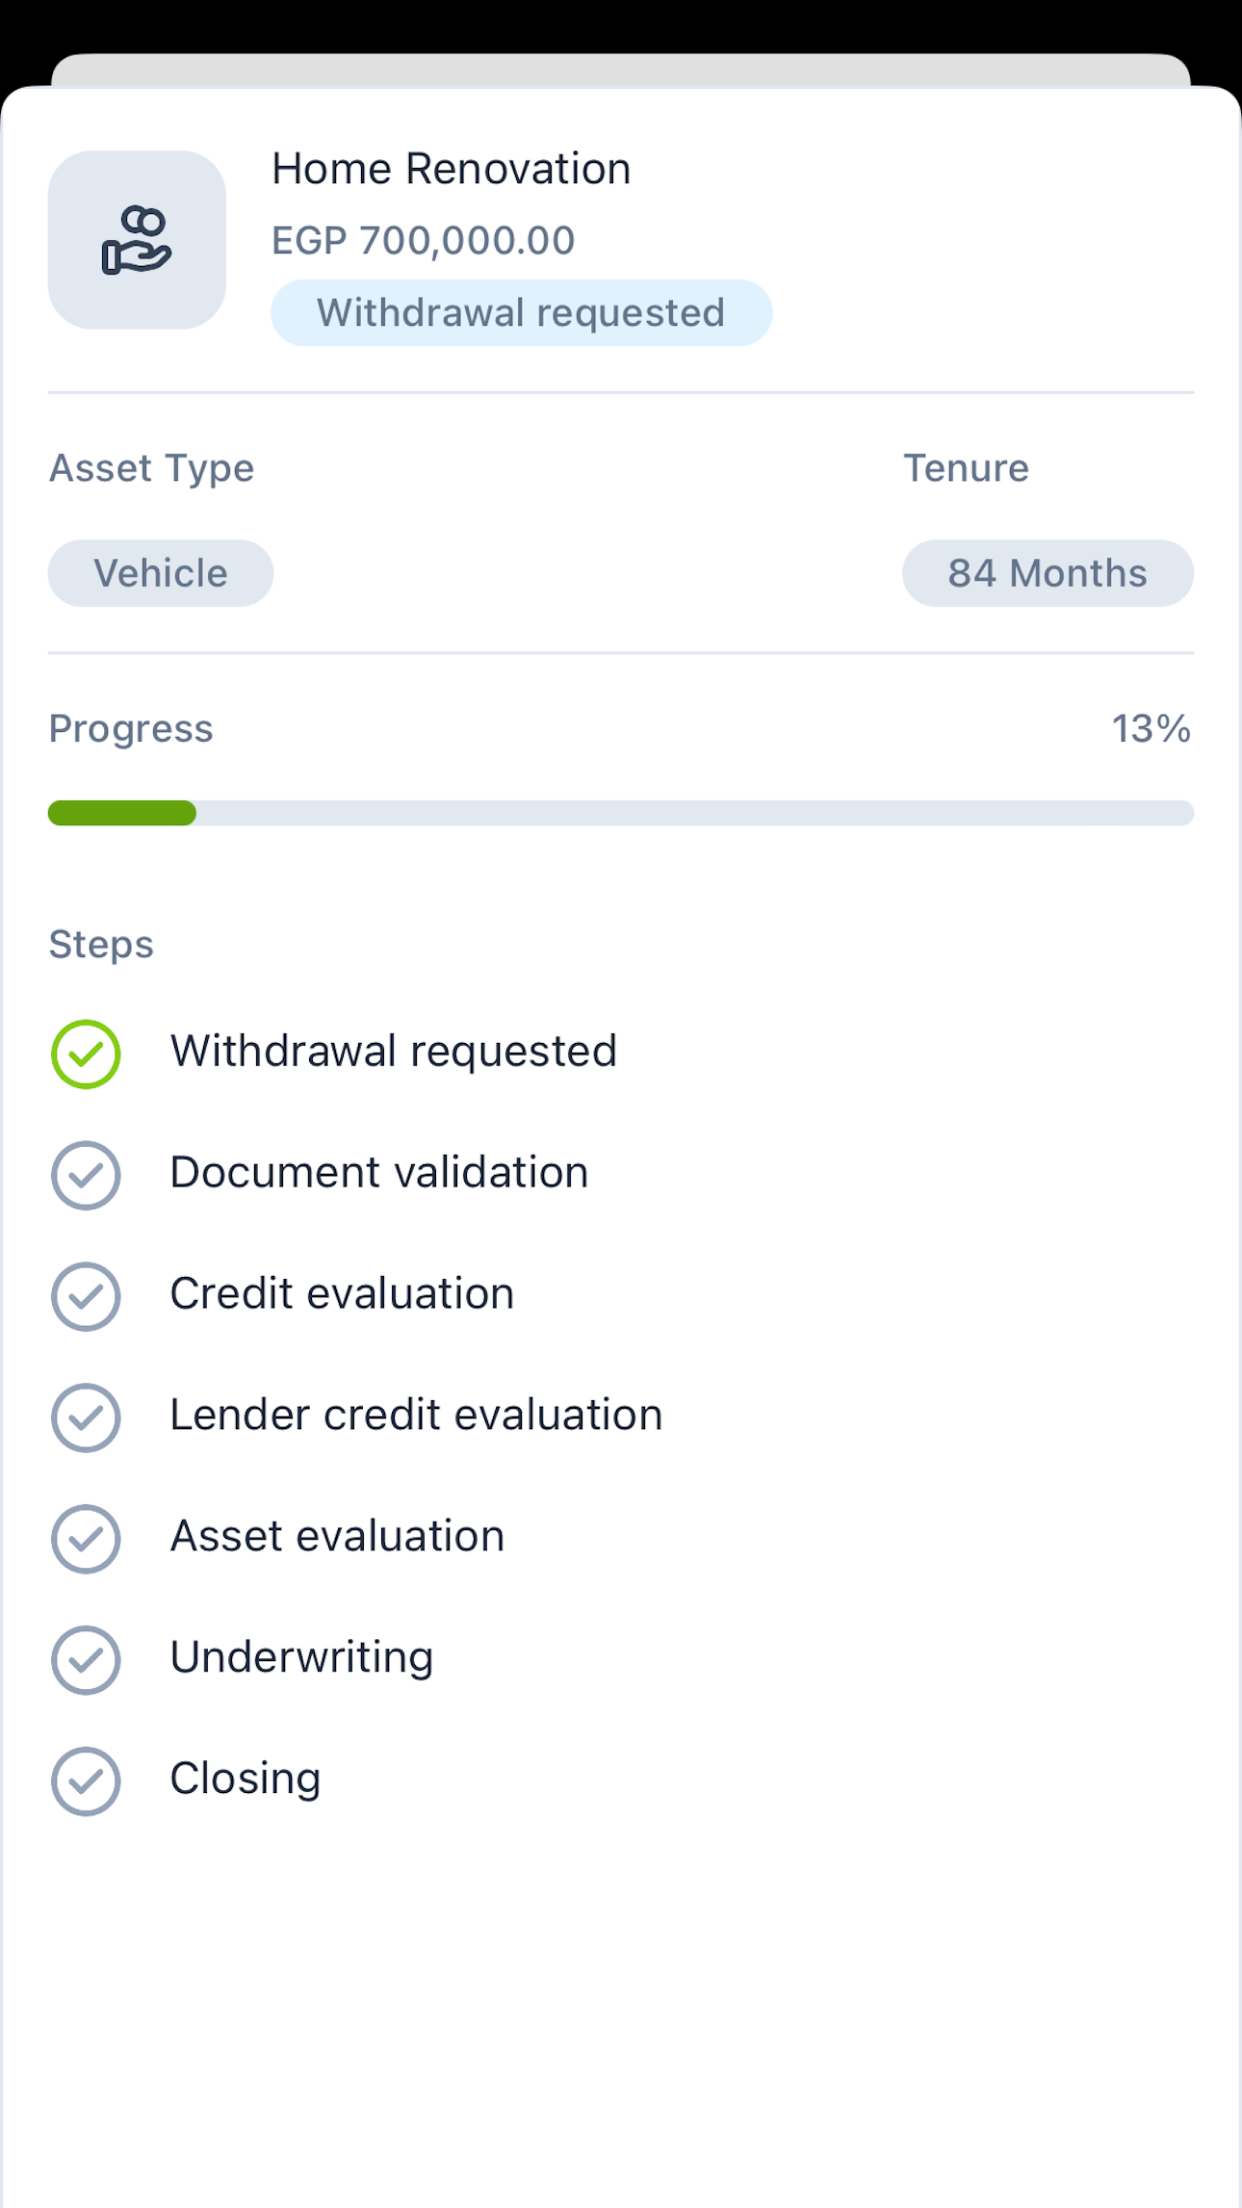Tap the gray sheet handle behind card

pyautogui.click(x=620, y=70)
